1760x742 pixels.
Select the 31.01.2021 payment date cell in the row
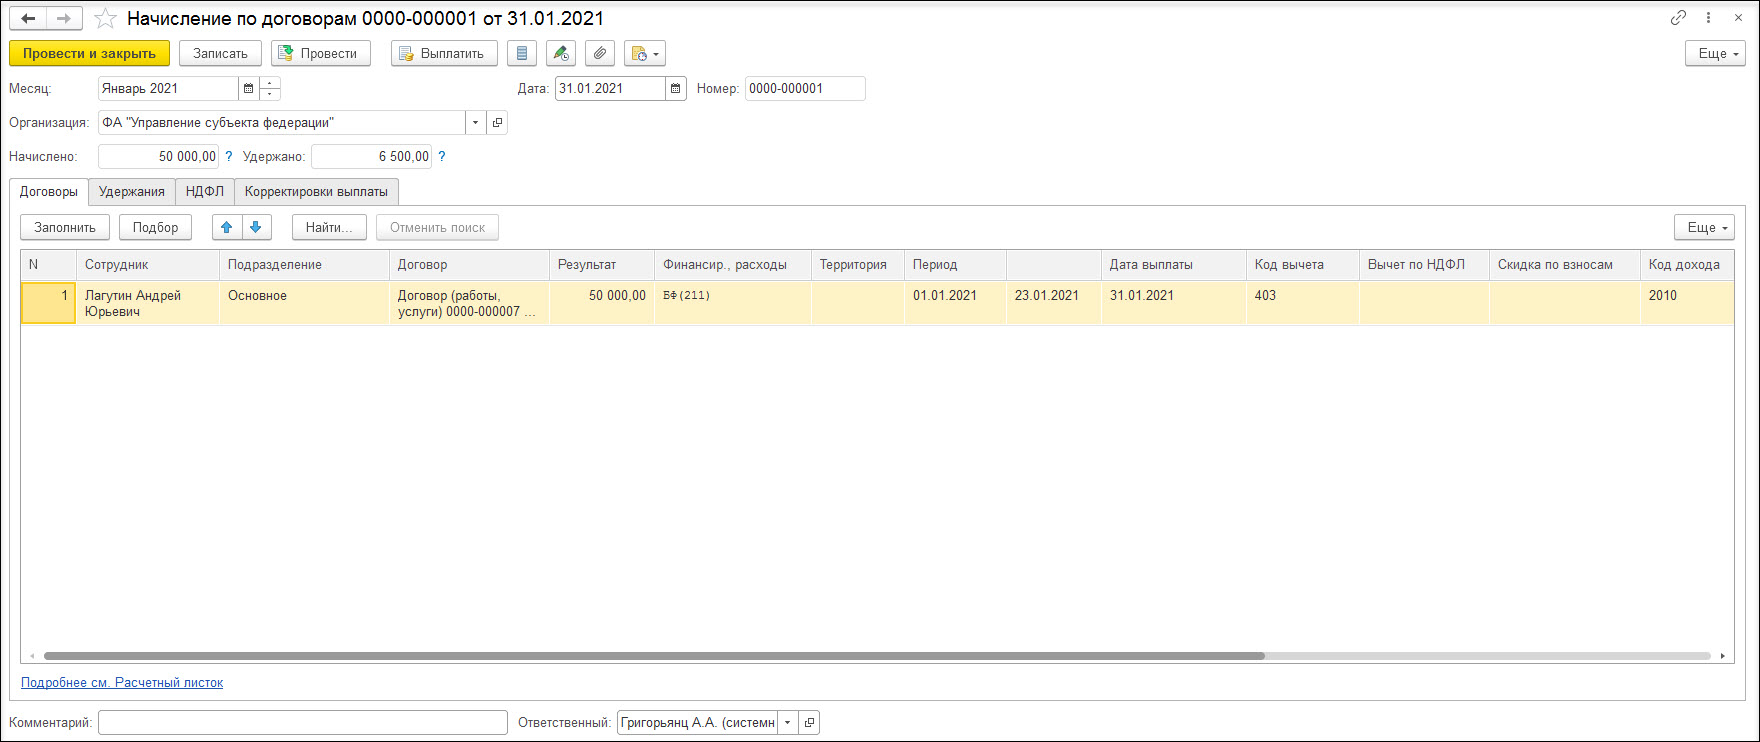1173,303
